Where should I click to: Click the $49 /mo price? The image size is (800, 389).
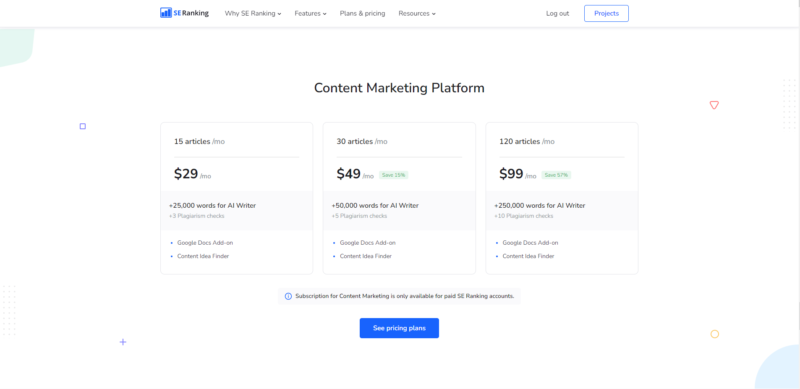coord(355,174)
